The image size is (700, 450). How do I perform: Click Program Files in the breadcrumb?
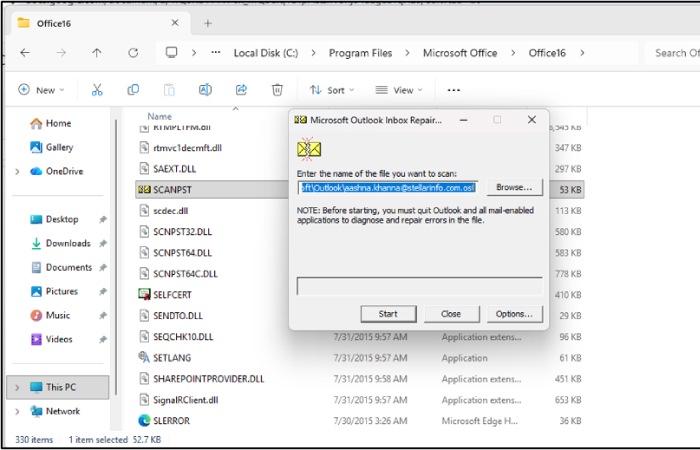pos(360,53)
